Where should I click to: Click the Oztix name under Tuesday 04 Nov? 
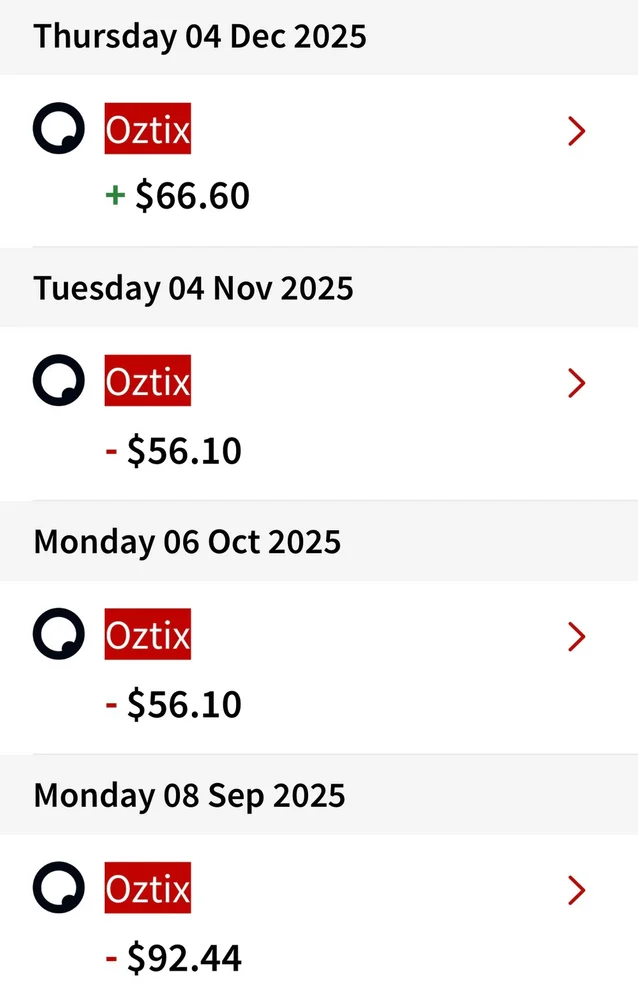point(147,382)
